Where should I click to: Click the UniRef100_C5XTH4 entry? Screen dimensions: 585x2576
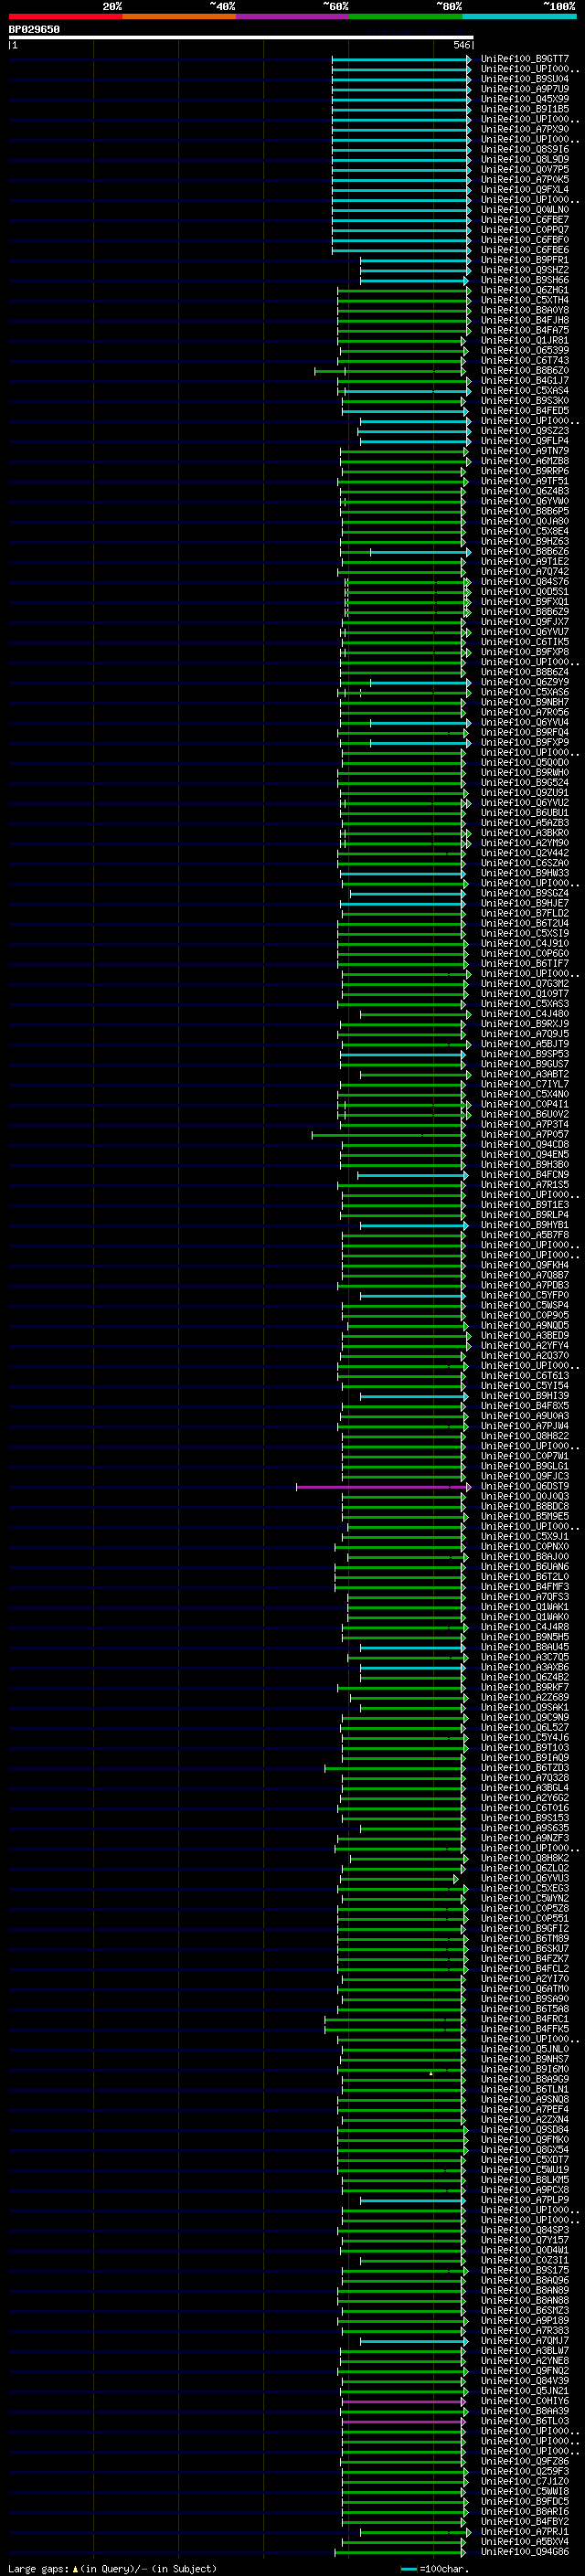525,300
